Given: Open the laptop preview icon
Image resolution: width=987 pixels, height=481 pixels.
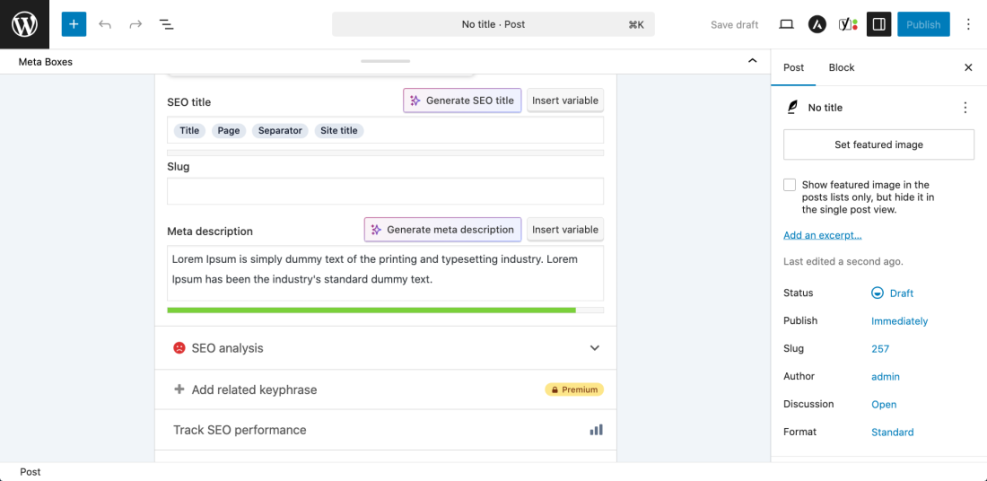Looking at the screenshot, I should pyautogui.click(x=786, y=25).
